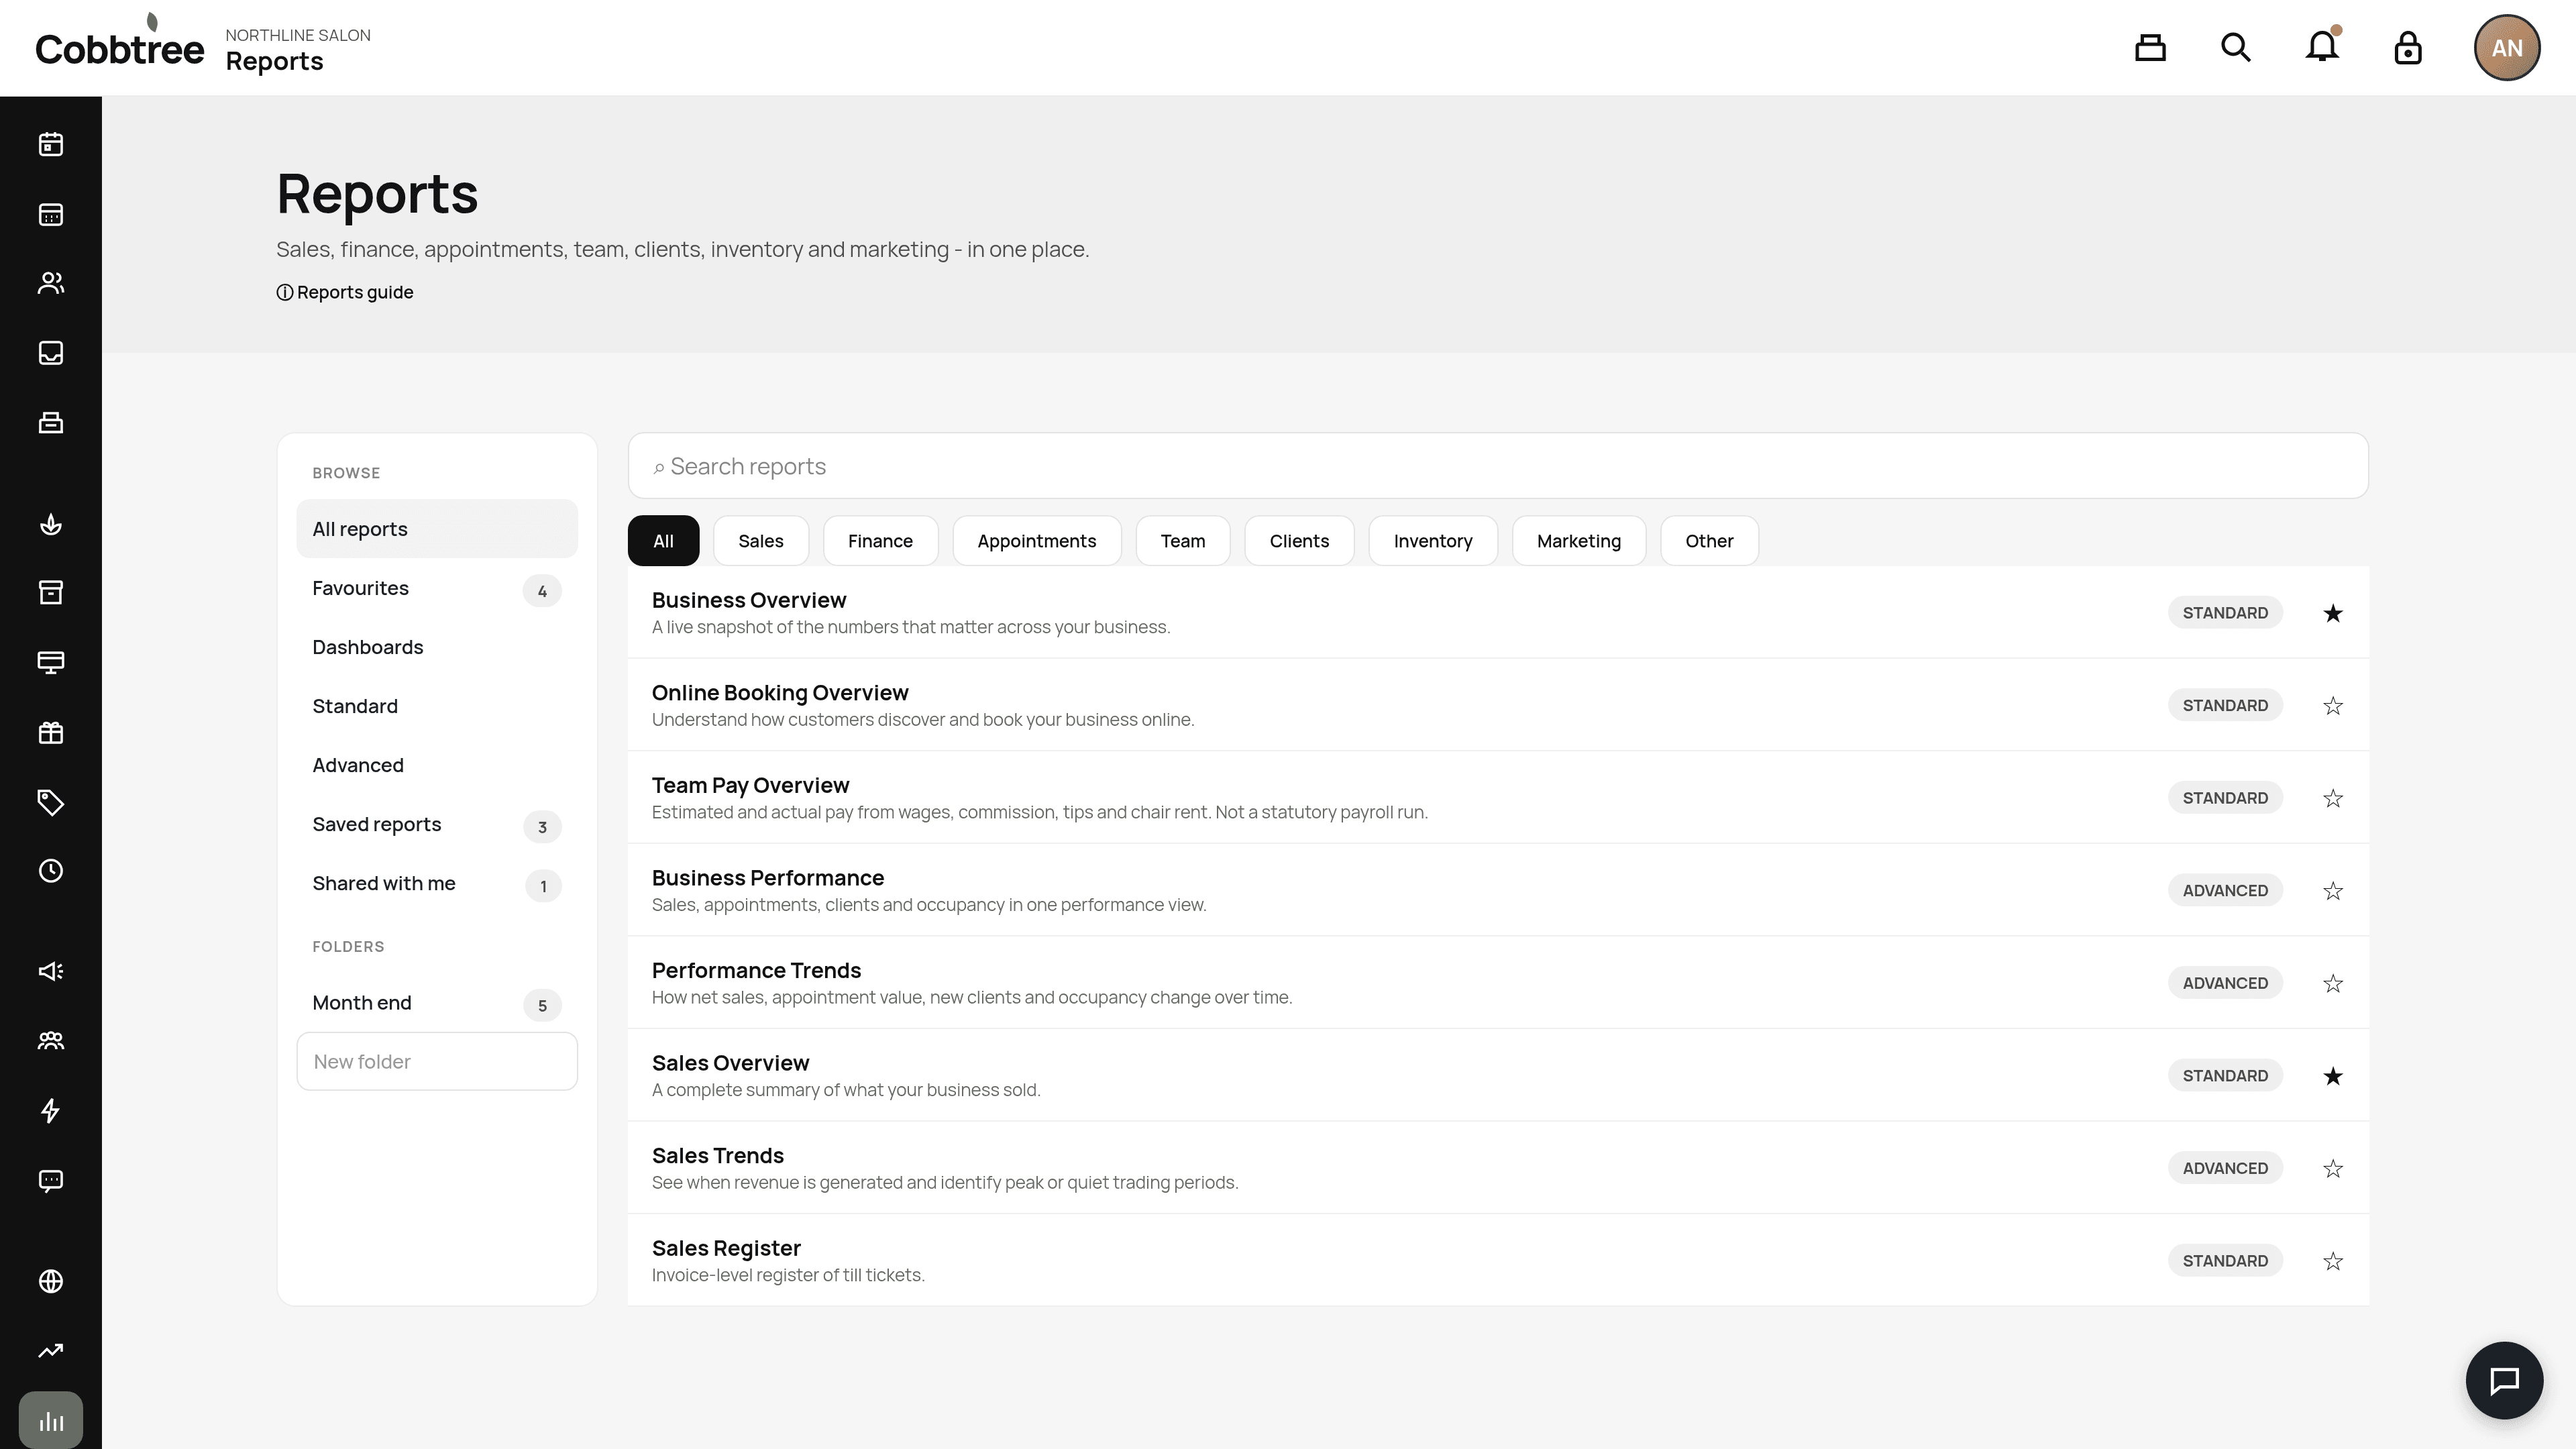Star the Team Pay Overview report
2576x1449 pixels.
point(2333,798)
